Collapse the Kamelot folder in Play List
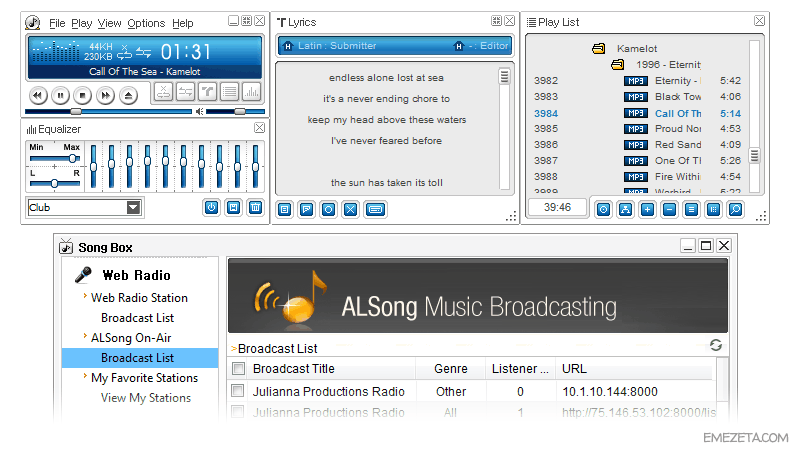Viewport: 800px width, 450px height. [598, 48]
